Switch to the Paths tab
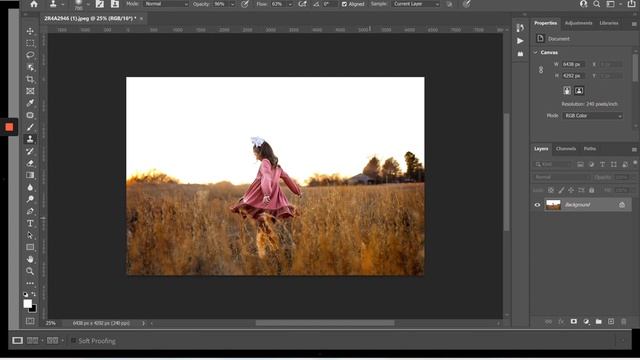640x360 pixels. coord(590,149)
